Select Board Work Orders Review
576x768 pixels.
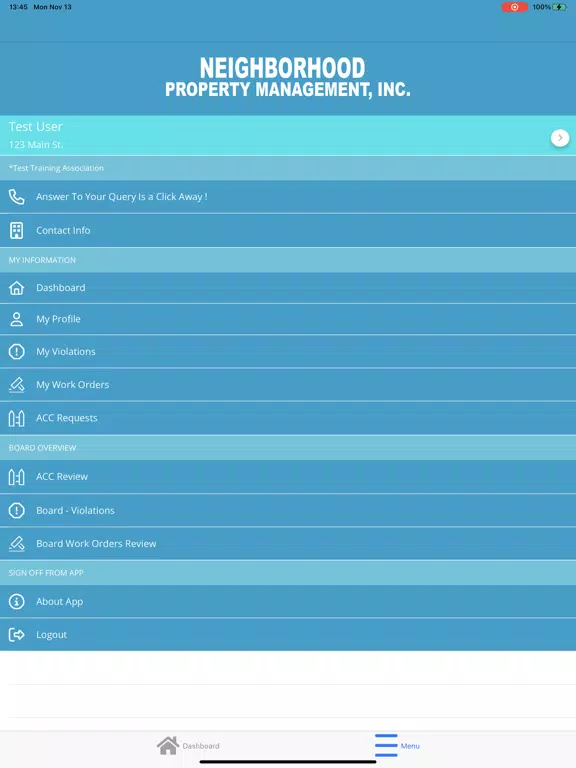click(288, 544)
